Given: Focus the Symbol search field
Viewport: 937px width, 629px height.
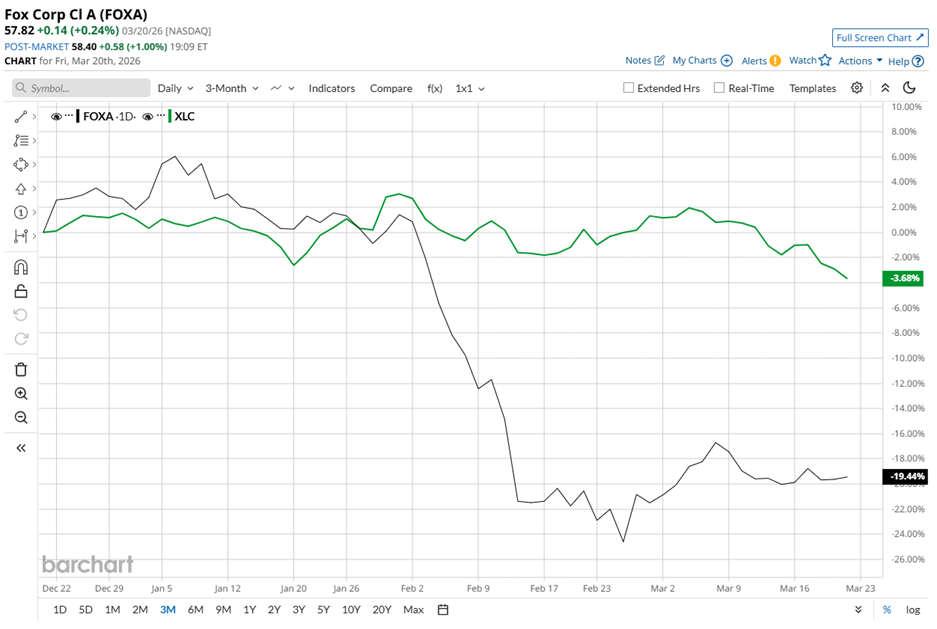Looking at the screenshot, I should coord(81,88).
